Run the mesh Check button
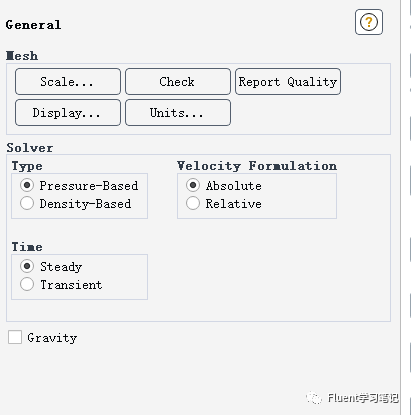Screen dimensions: 411x415 pos(178,82)
